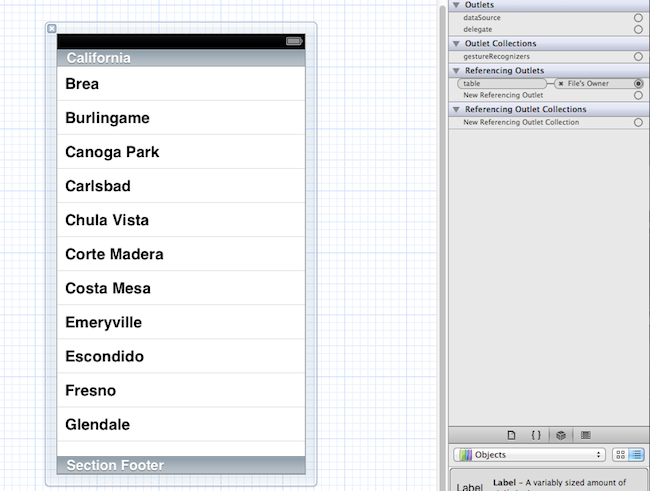Click the dataSource outlet label

coord(482,18)
